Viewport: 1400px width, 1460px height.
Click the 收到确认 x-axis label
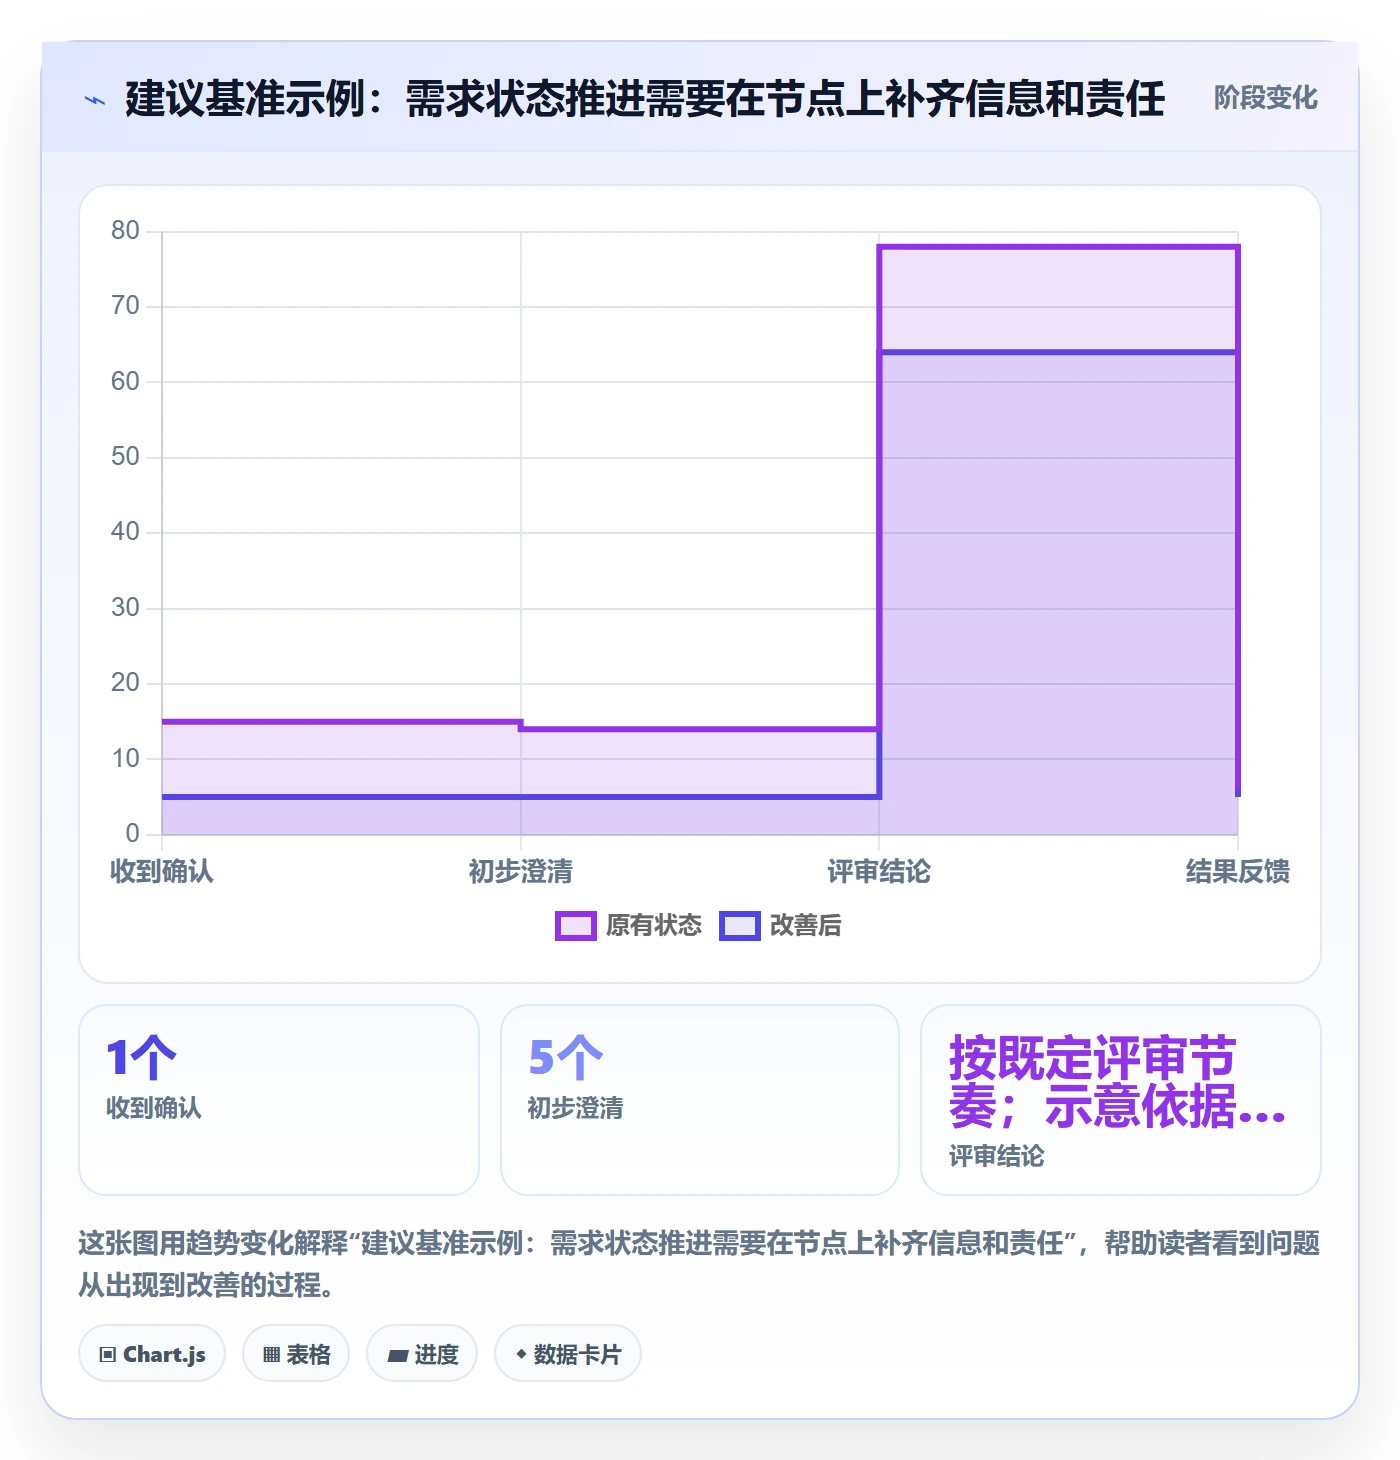point(162,872)
